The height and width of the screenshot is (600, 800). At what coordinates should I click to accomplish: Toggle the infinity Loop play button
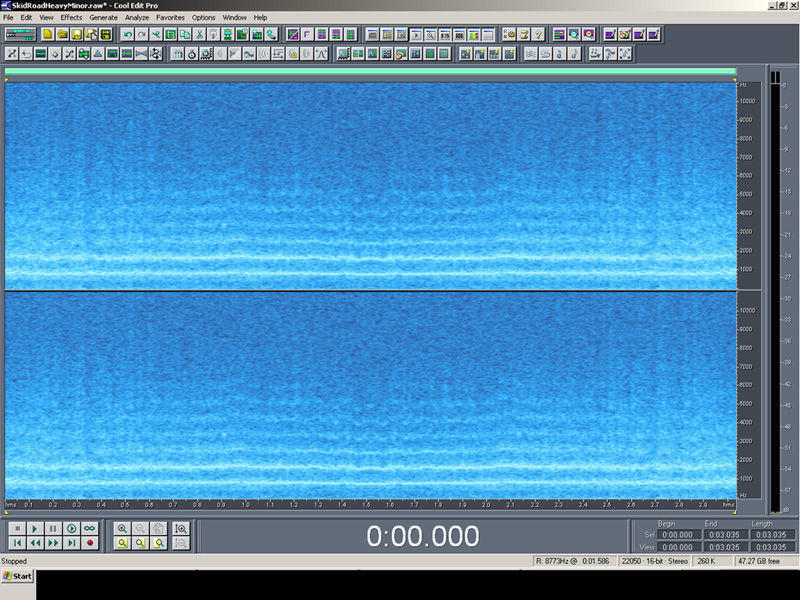click(x=90, y=529)
